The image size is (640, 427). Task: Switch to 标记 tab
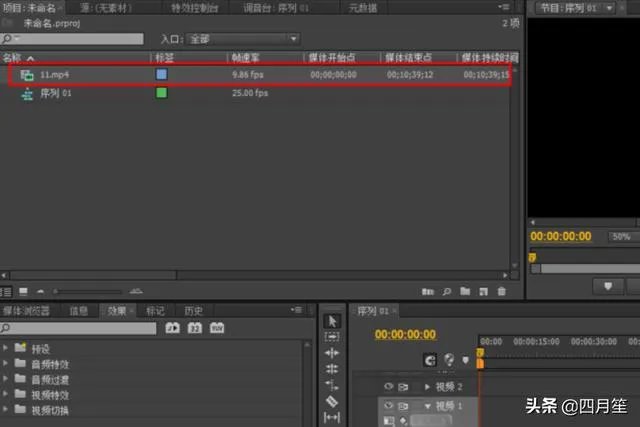coord(156,311)
